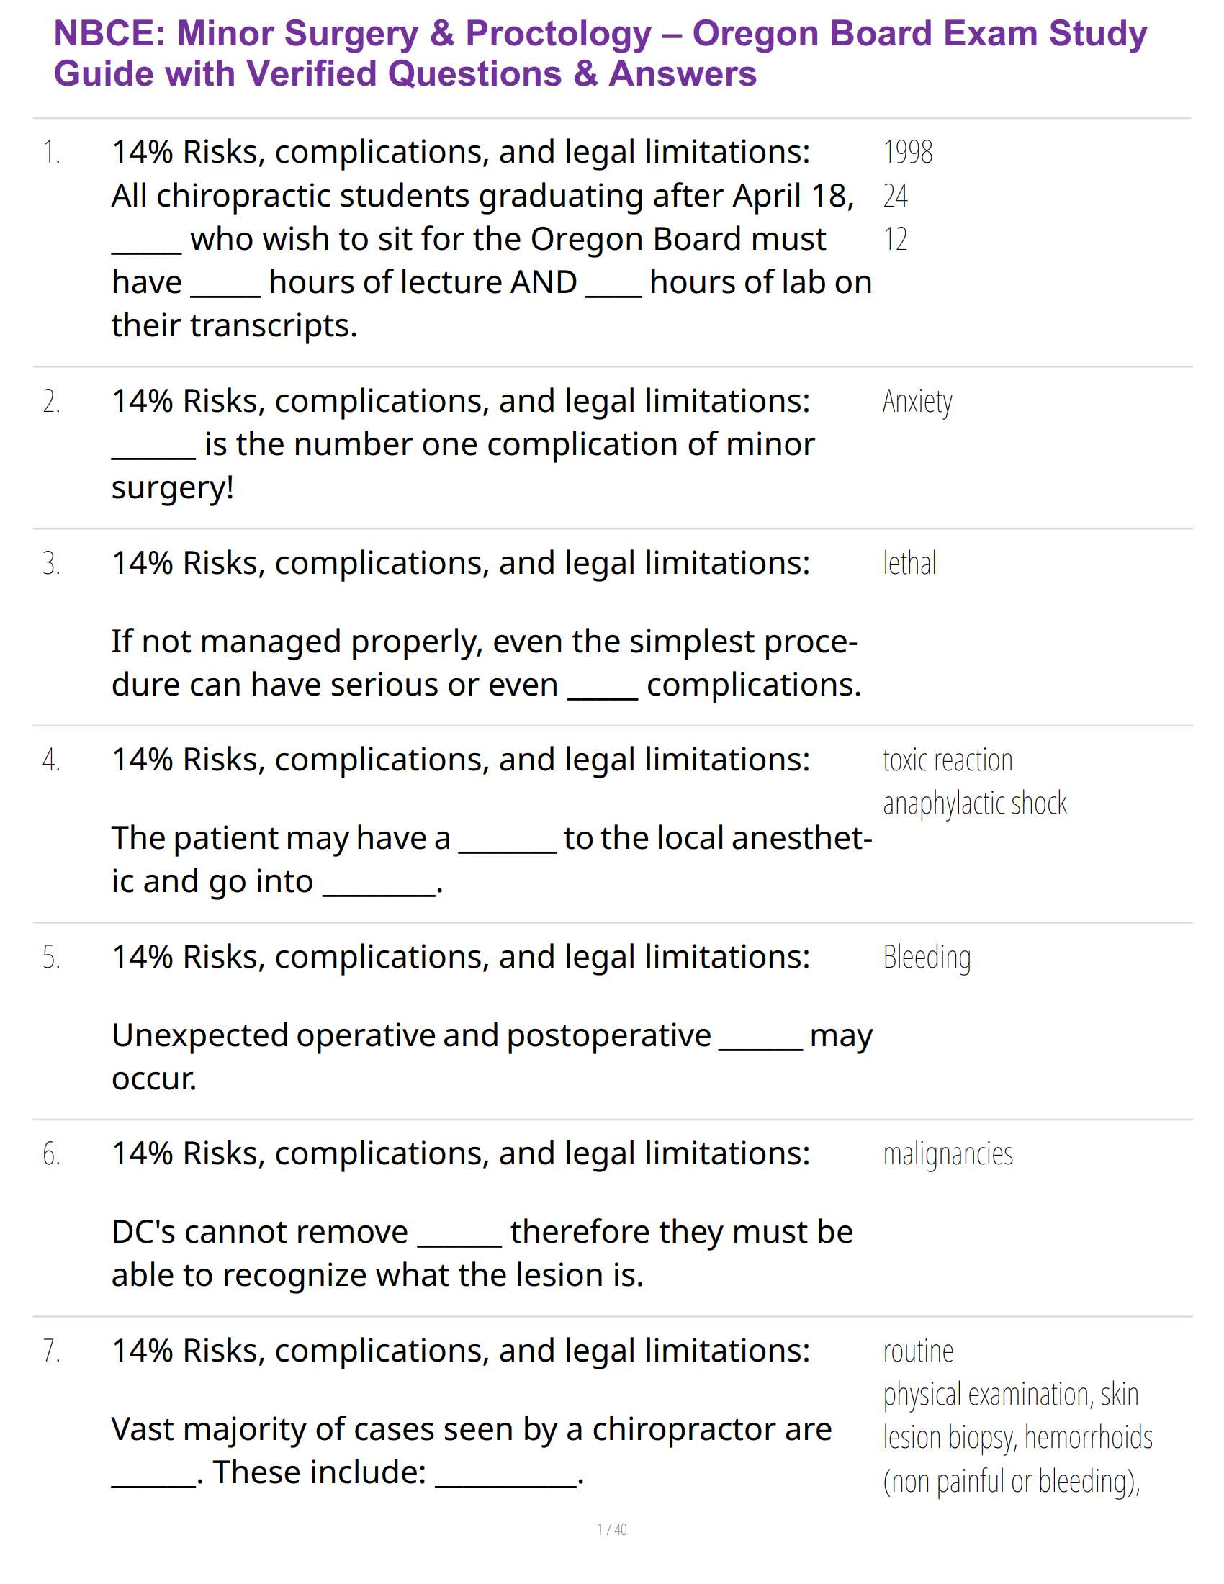Image resolution: width=1224 pixels, height=1584 pixels.
Task: Click the answer "toxic reaction"
Action: [947, 761]
